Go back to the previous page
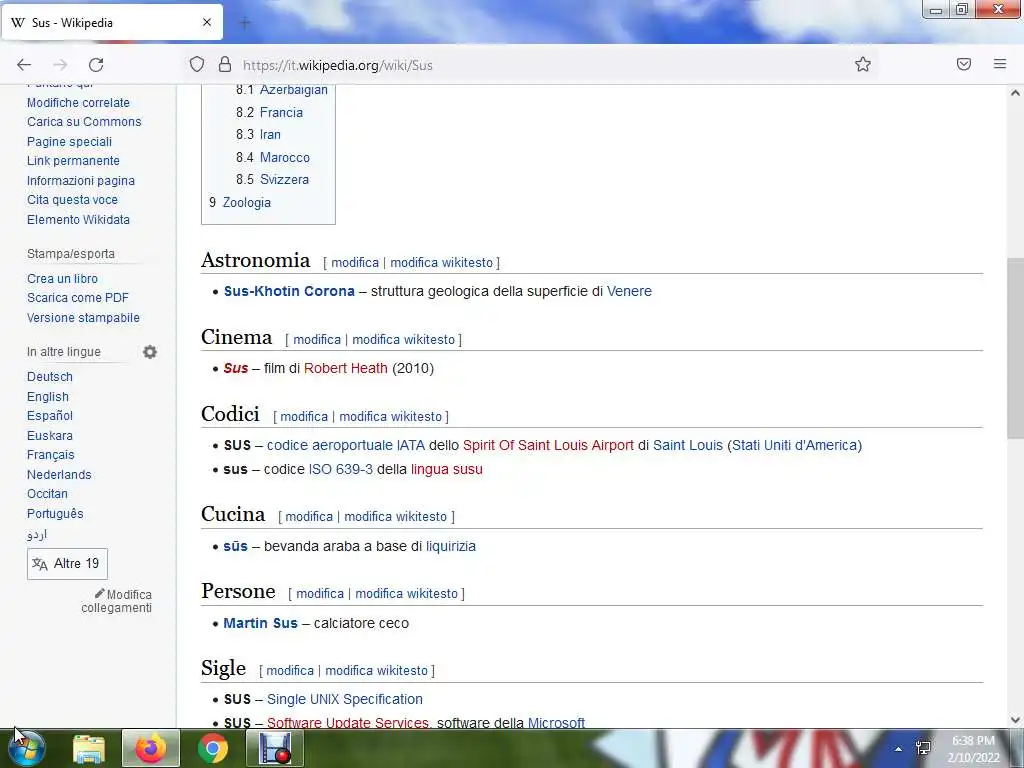 (24, 65)
